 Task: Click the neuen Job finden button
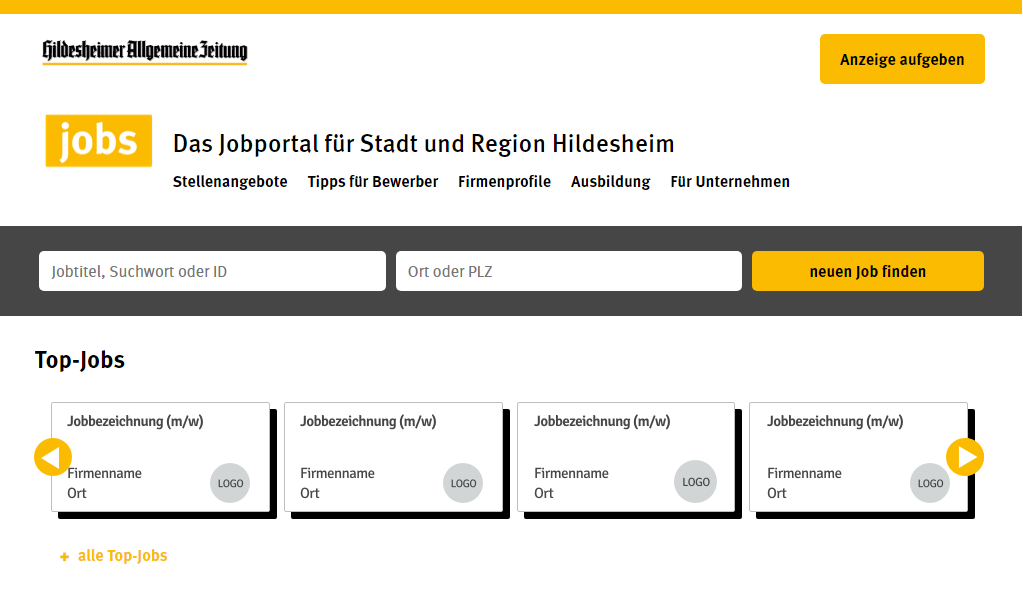click(x=867, y=271)
